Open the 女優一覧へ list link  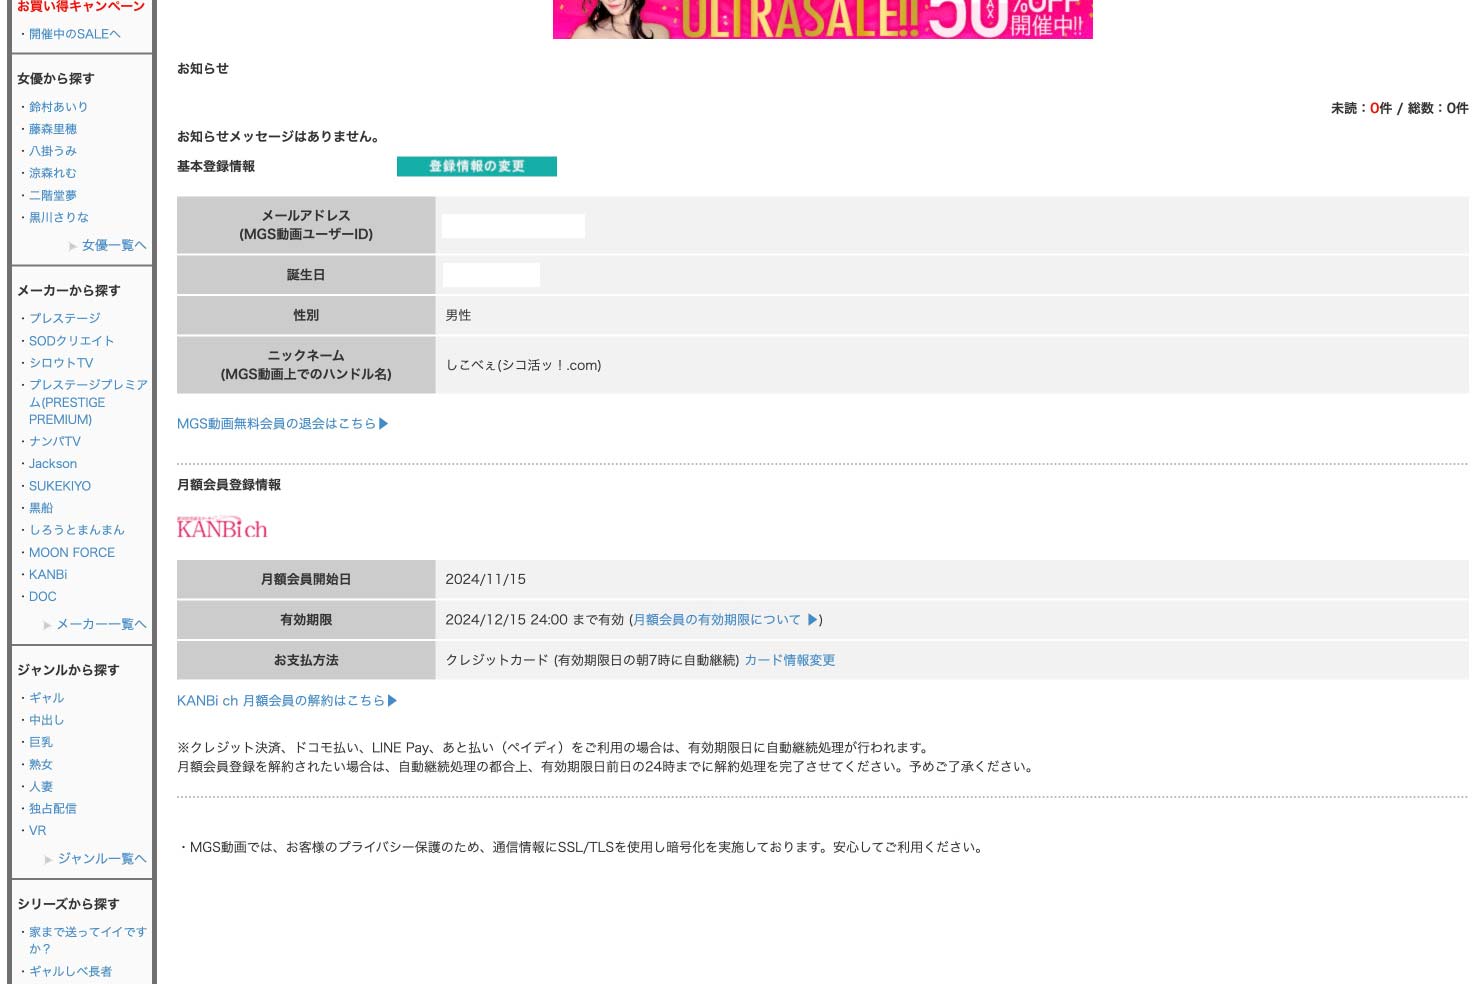tap(114, 245)
